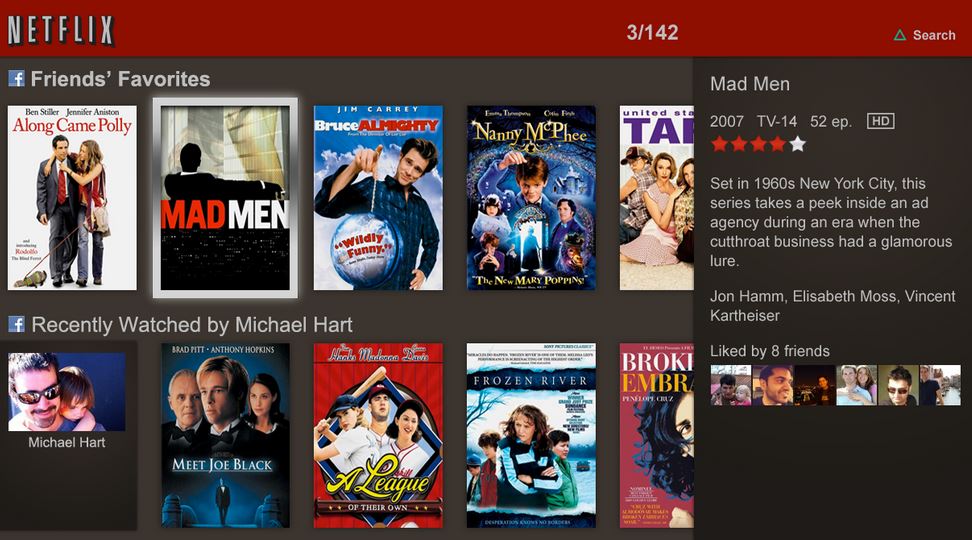Click the green triangle Search icon

900,35
